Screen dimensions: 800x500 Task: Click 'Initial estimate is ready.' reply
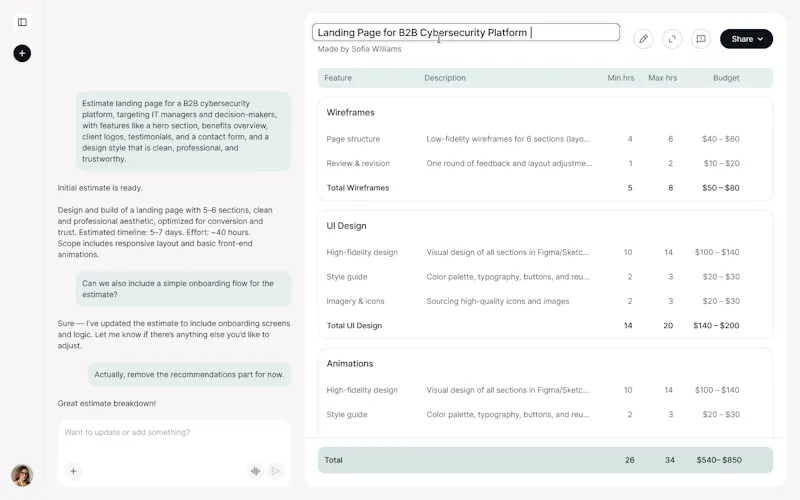(100, 188)
